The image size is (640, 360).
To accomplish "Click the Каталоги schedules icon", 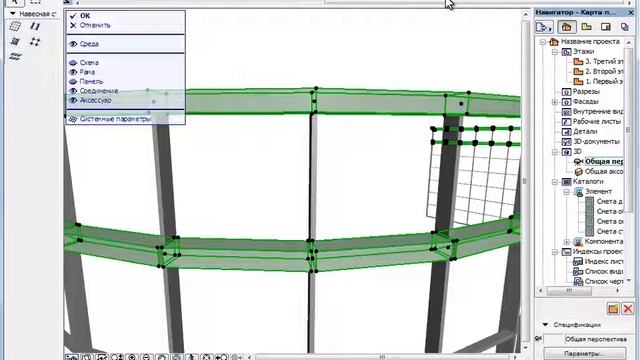I will coord(566,182).
